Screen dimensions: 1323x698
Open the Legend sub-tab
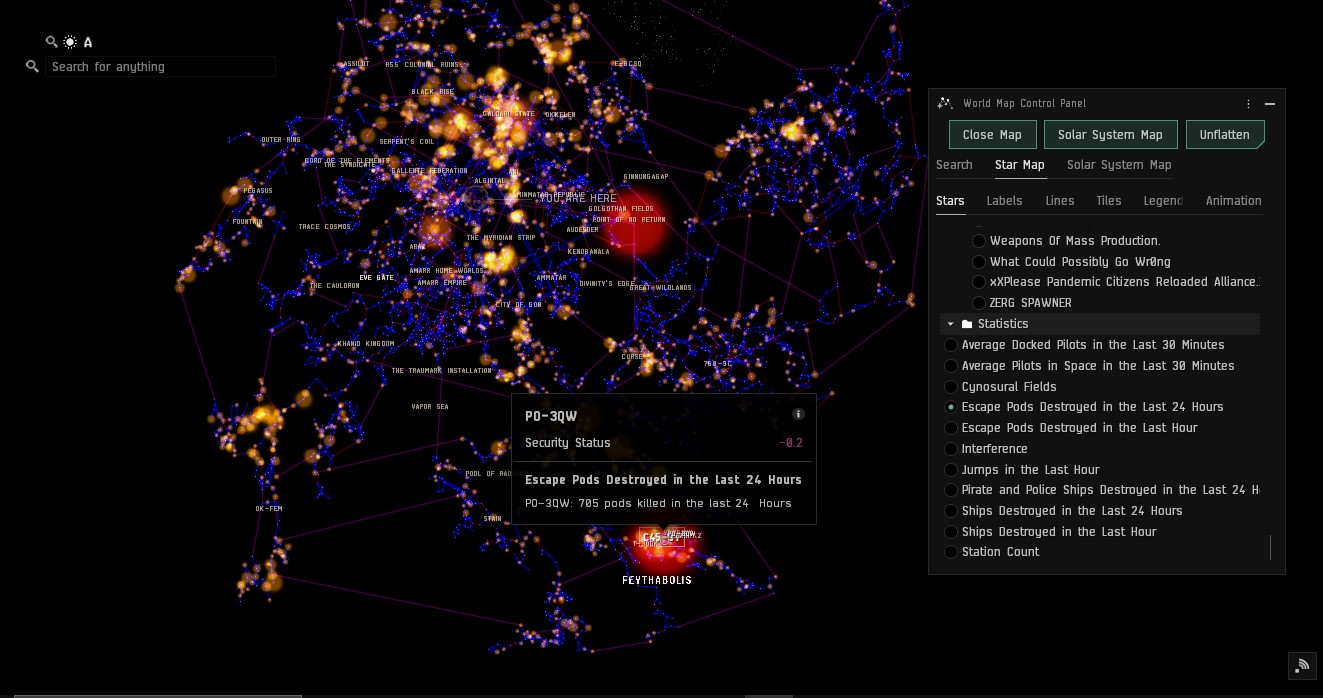(1163, 201)
